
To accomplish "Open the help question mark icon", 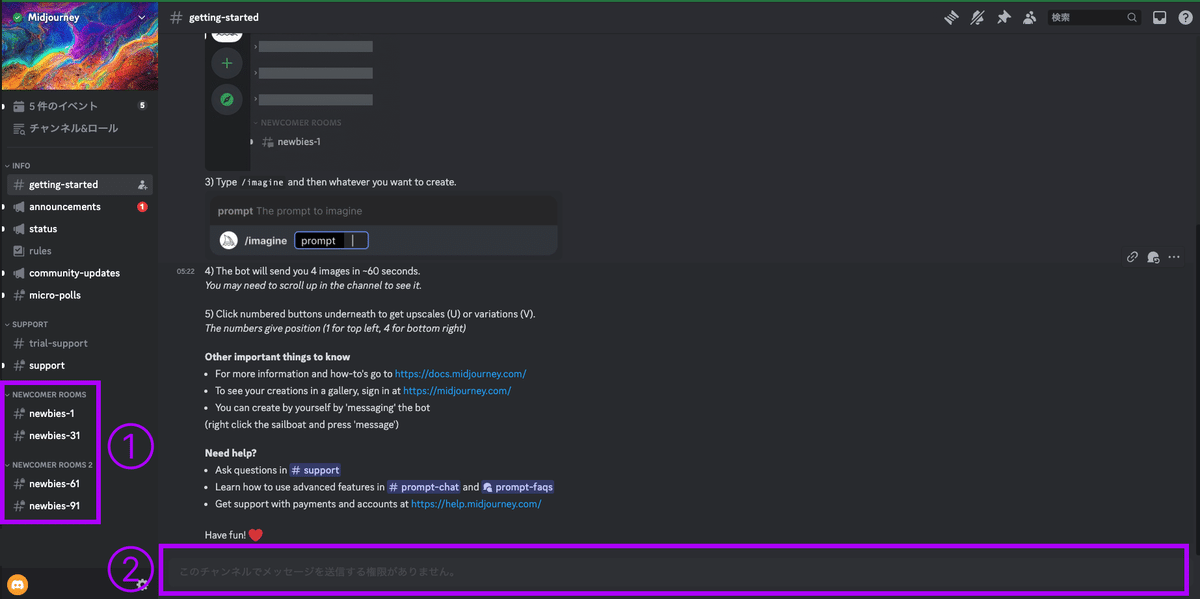I will pyautogui.click(x=1185, y=17).
